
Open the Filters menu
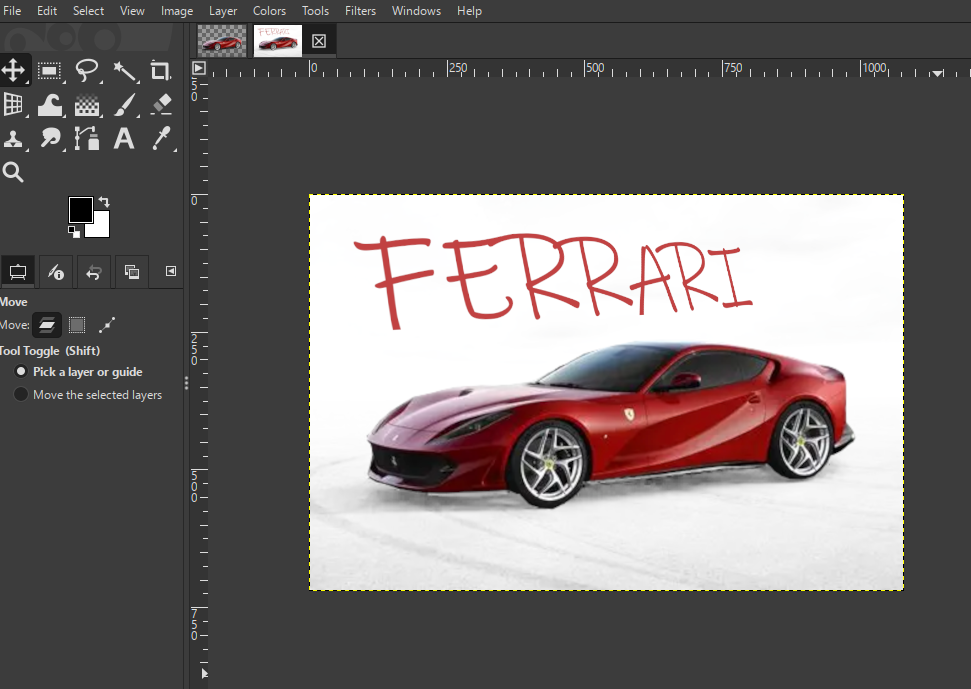coord(360,11)
